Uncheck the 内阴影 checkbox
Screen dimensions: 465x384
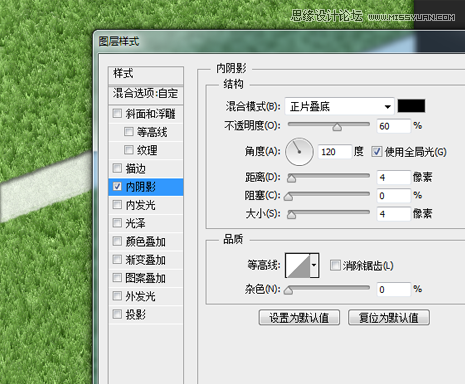117,186
